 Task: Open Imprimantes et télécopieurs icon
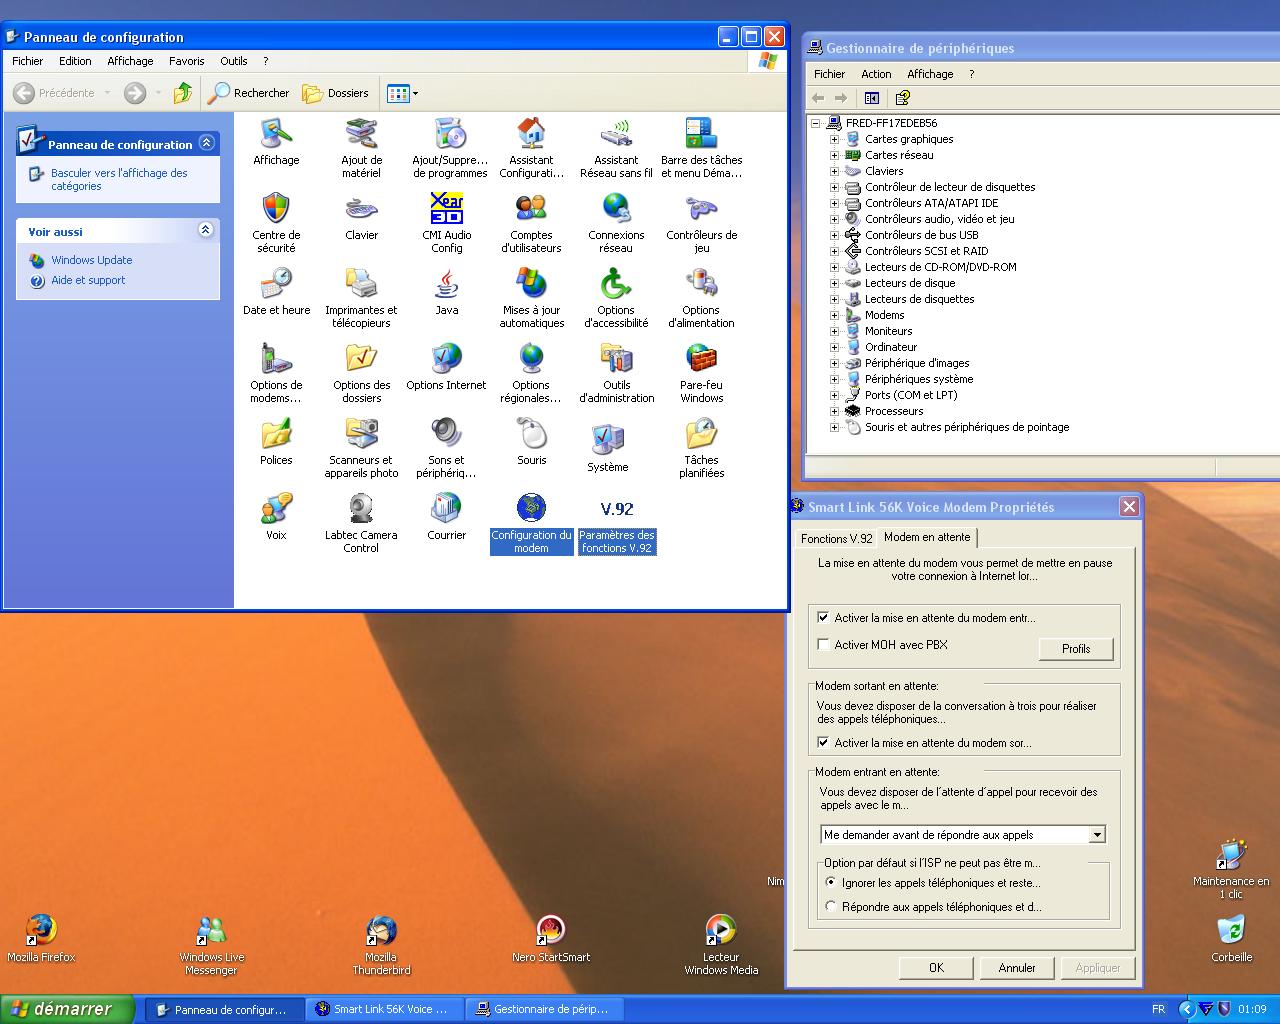coord(361,284)
